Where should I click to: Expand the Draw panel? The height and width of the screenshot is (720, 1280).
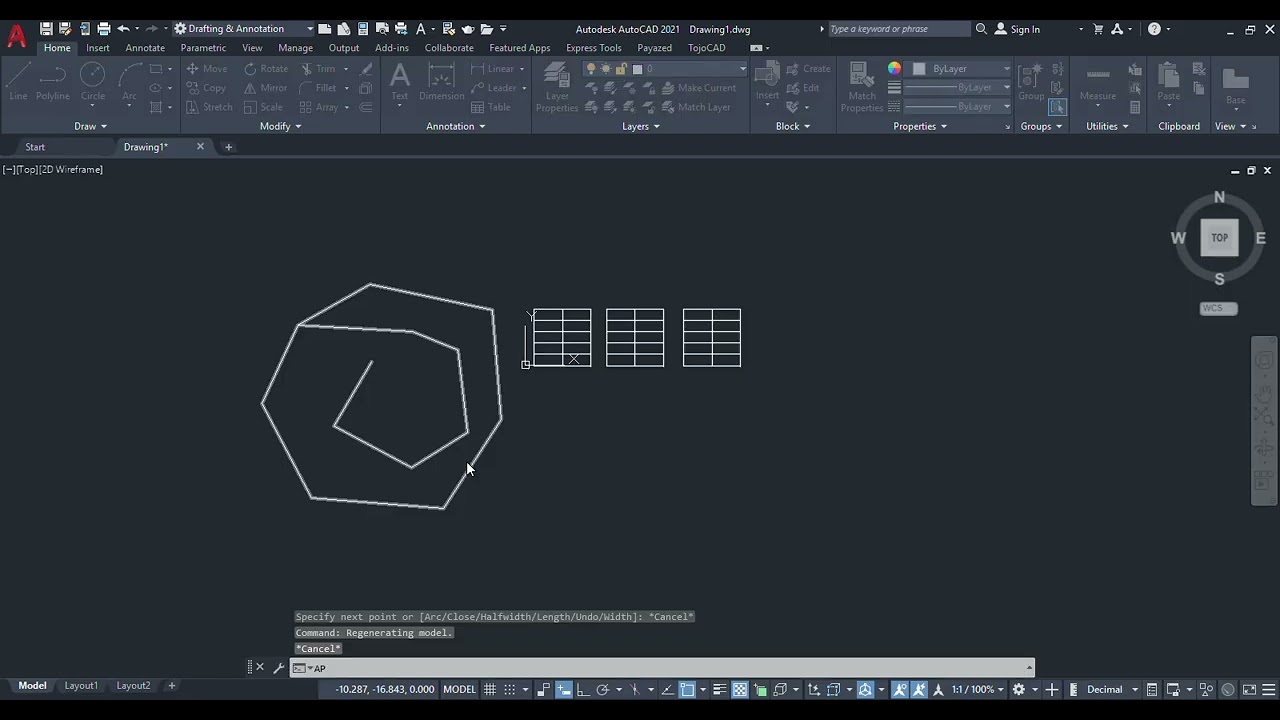pyautogui.click(x=90, y=126)
